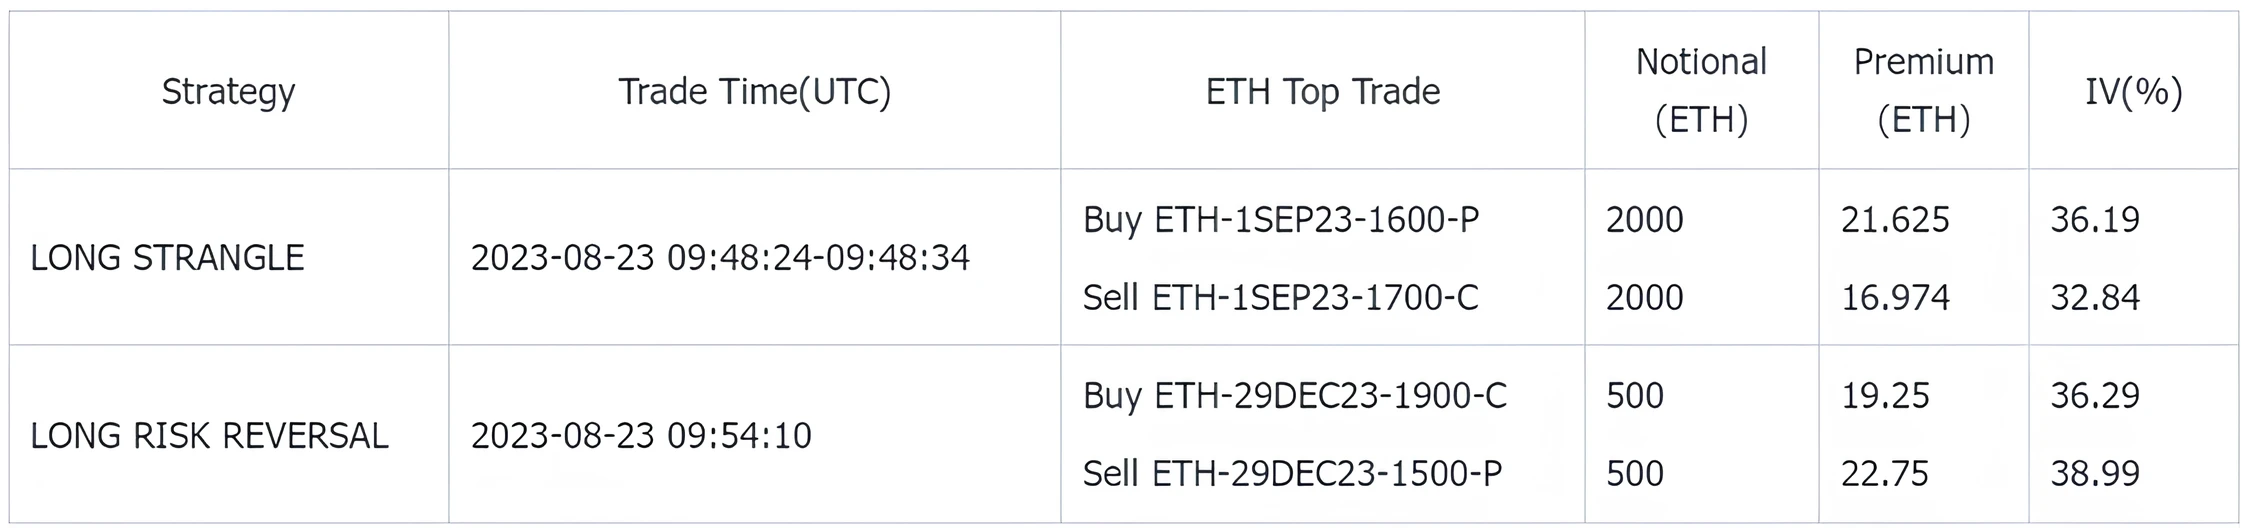Click the Notional (ETH) column header
The width and height of the screenshot is (2246, 528).
point(1701,90)
